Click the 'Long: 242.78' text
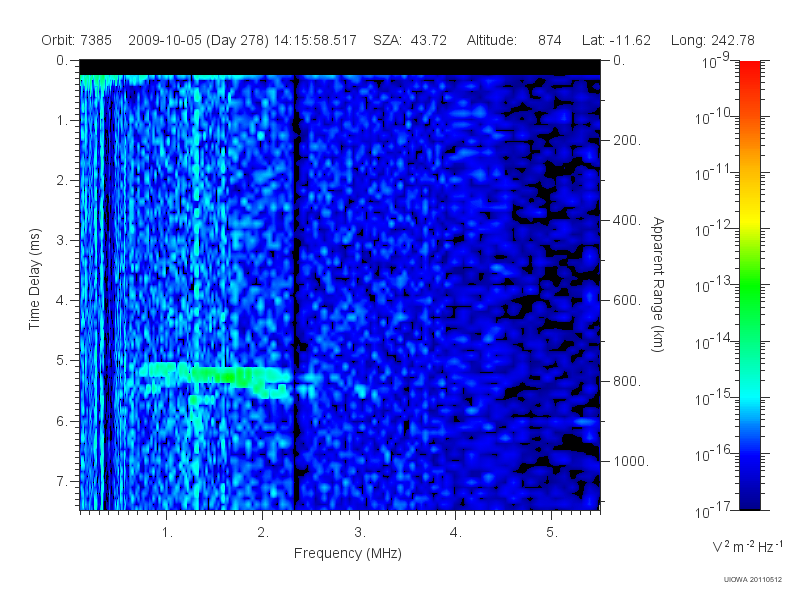The height and width of the screenshot is (600, 800). click(712, 40)
